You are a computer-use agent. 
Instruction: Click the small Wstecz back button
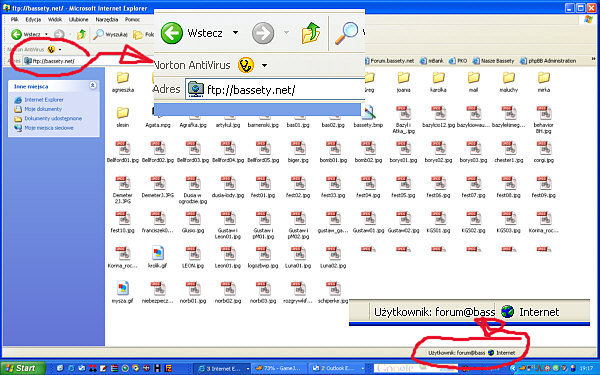(26, 34)
